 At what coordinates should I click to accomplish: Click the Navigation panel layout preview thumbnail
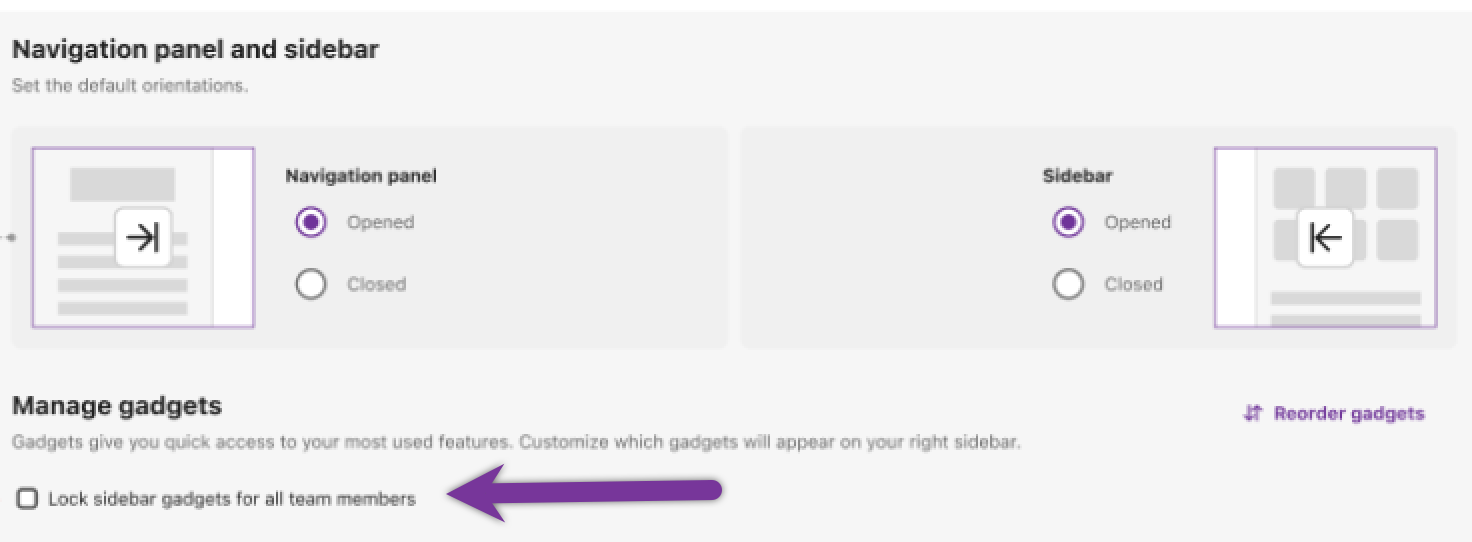[x=143, y=237]
